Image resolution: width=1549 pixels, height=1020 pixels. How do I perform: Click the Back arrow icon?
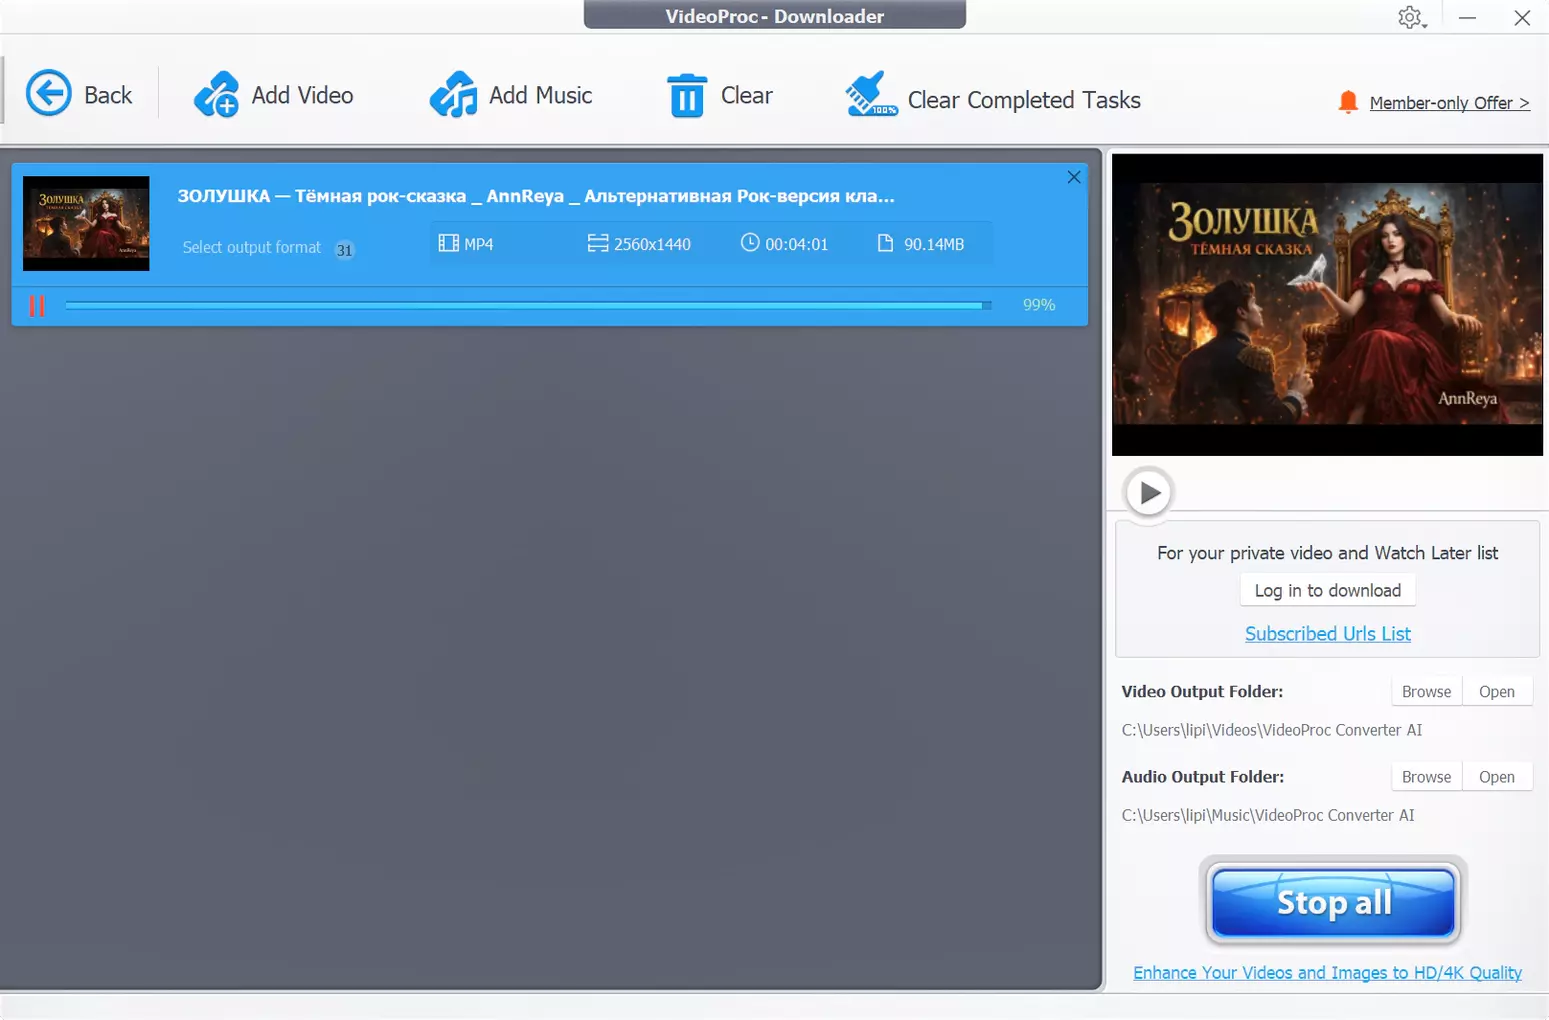(x=48, y=94)
